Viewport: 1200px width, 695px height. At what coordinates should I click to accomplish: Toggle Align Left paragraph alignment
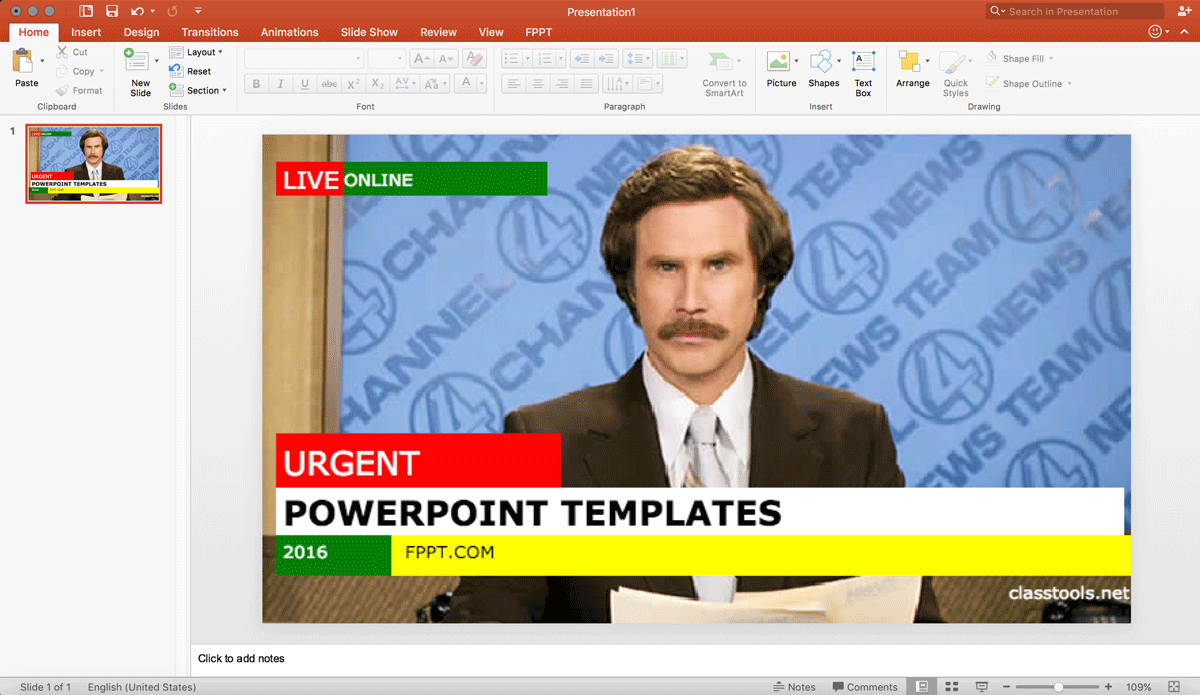pos(514,84)
